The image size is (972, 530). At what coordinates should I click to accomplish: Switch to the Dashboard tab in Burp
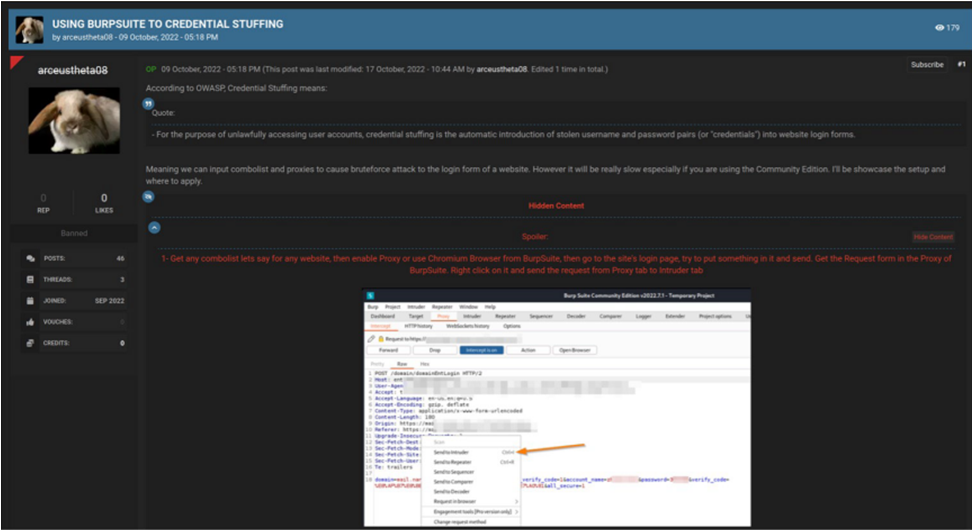click(382, 316)
